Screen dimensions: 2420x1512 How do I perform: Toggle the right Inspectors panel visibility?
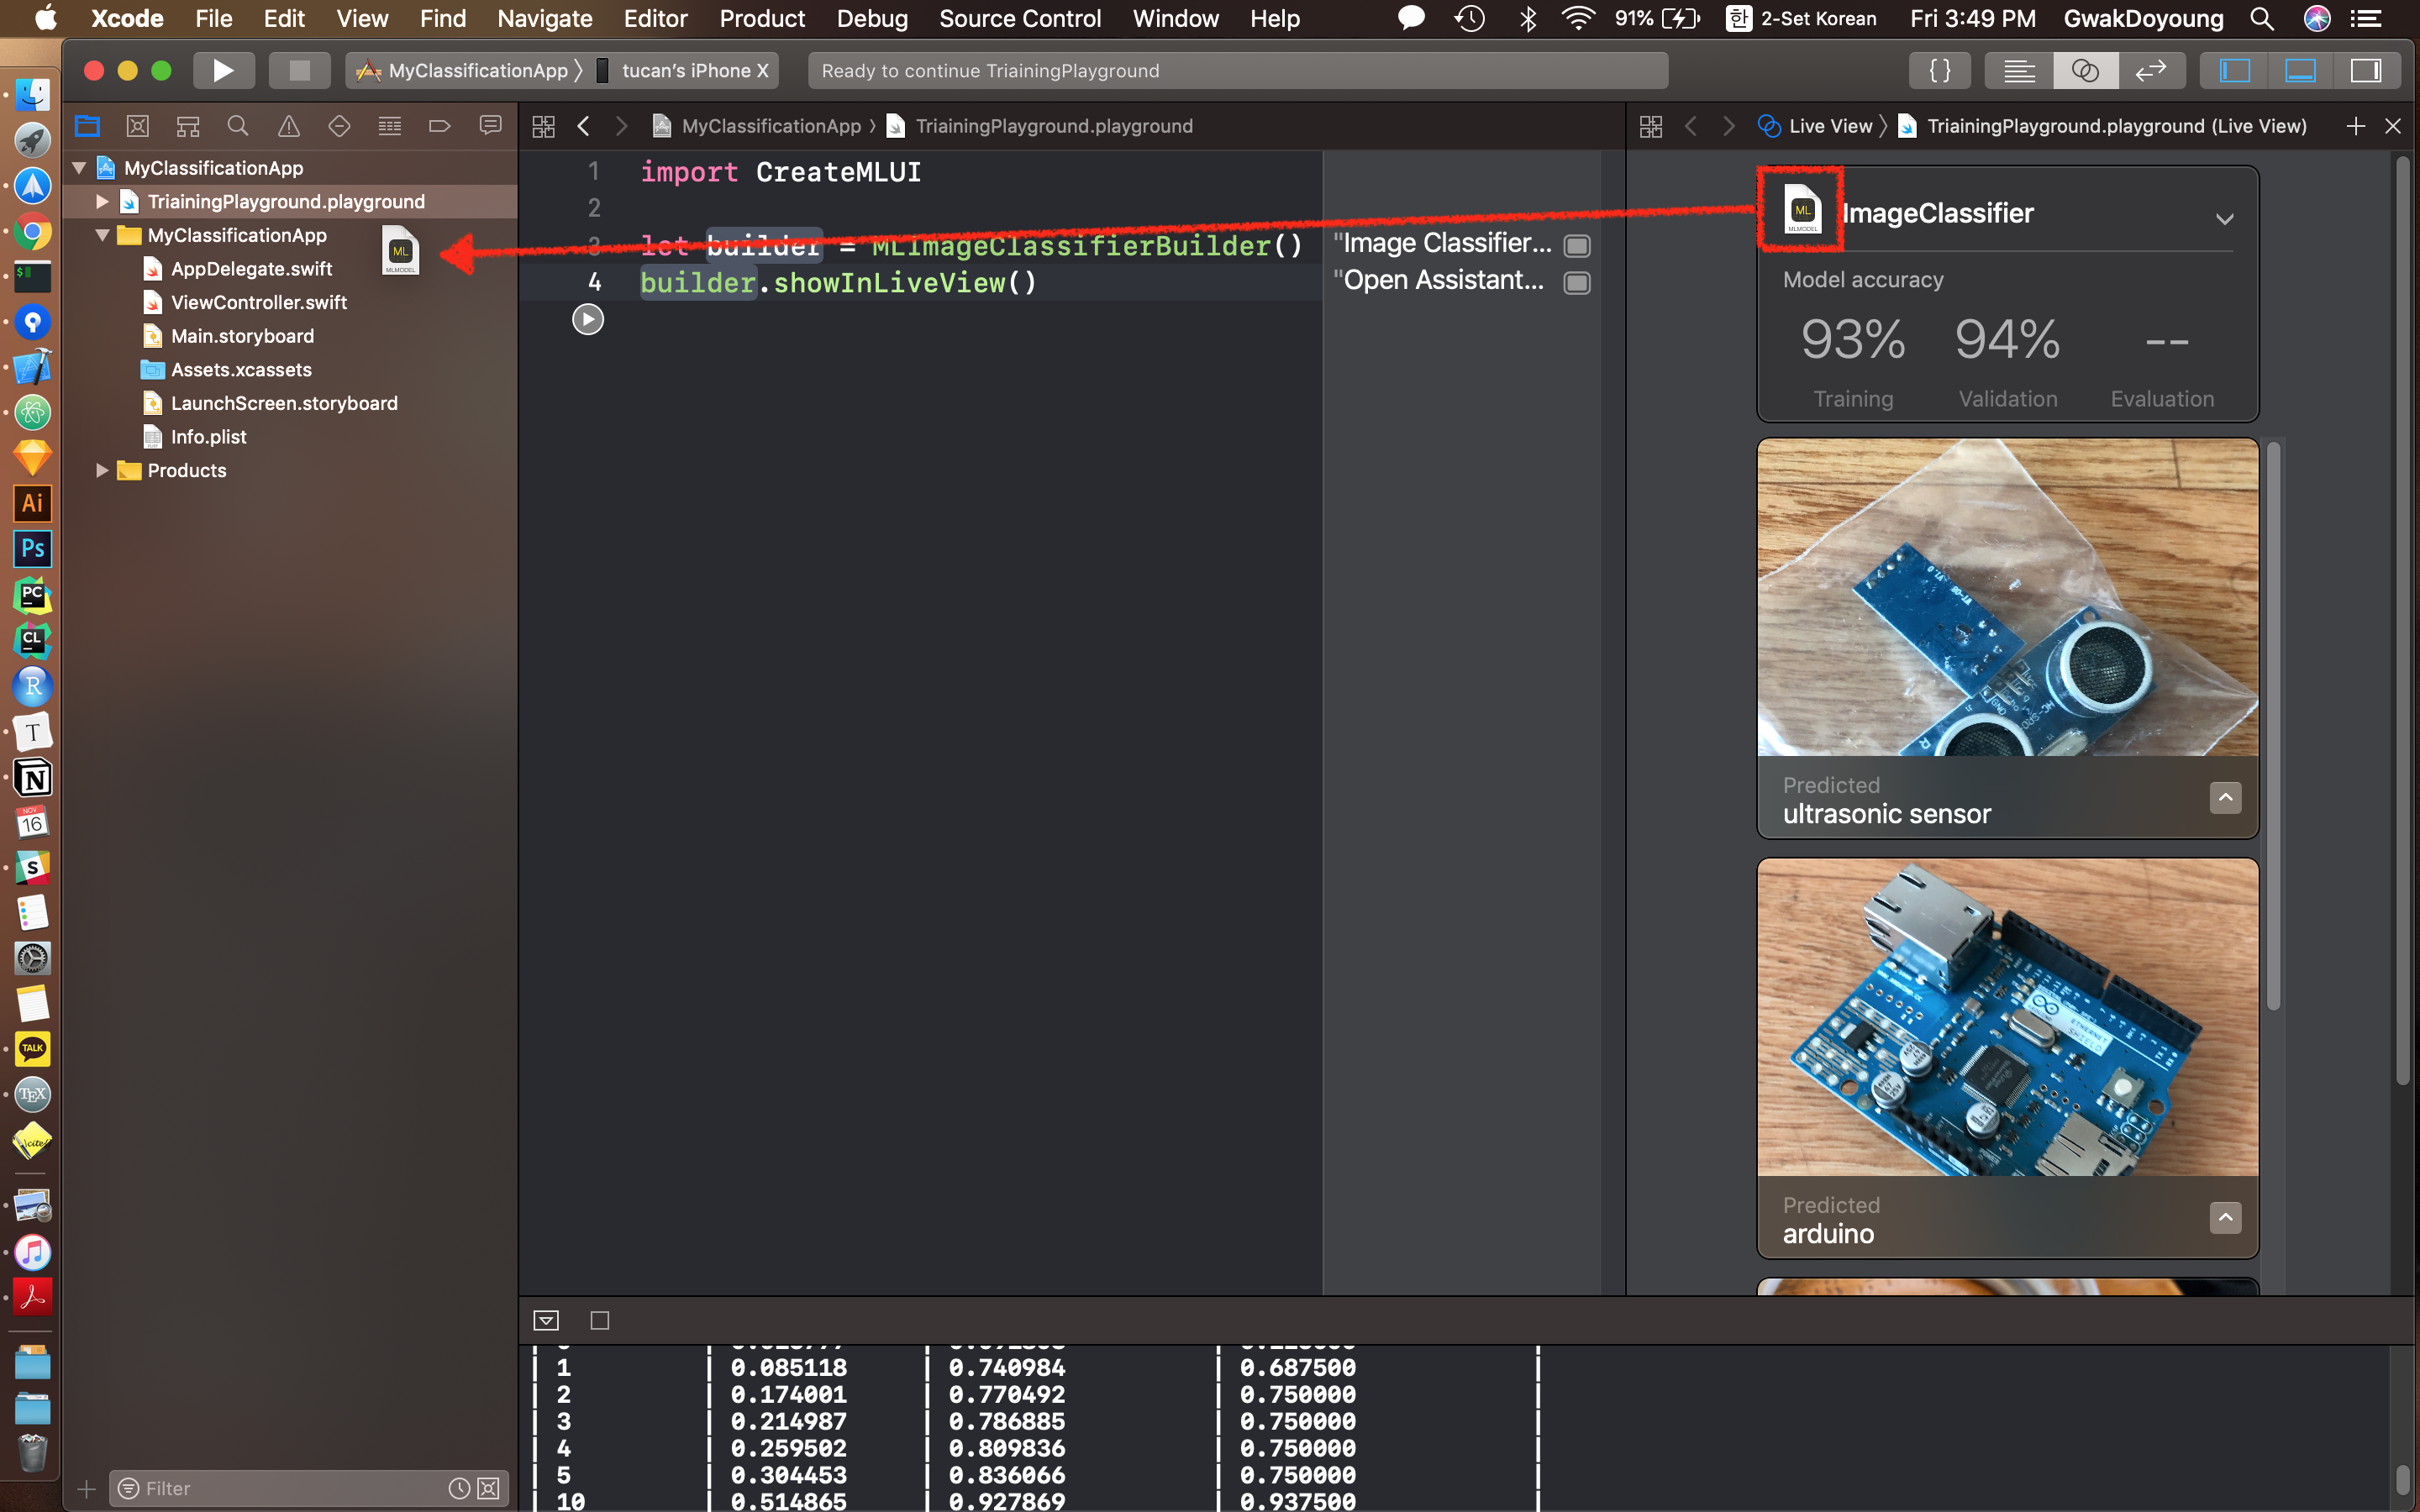2365,70
